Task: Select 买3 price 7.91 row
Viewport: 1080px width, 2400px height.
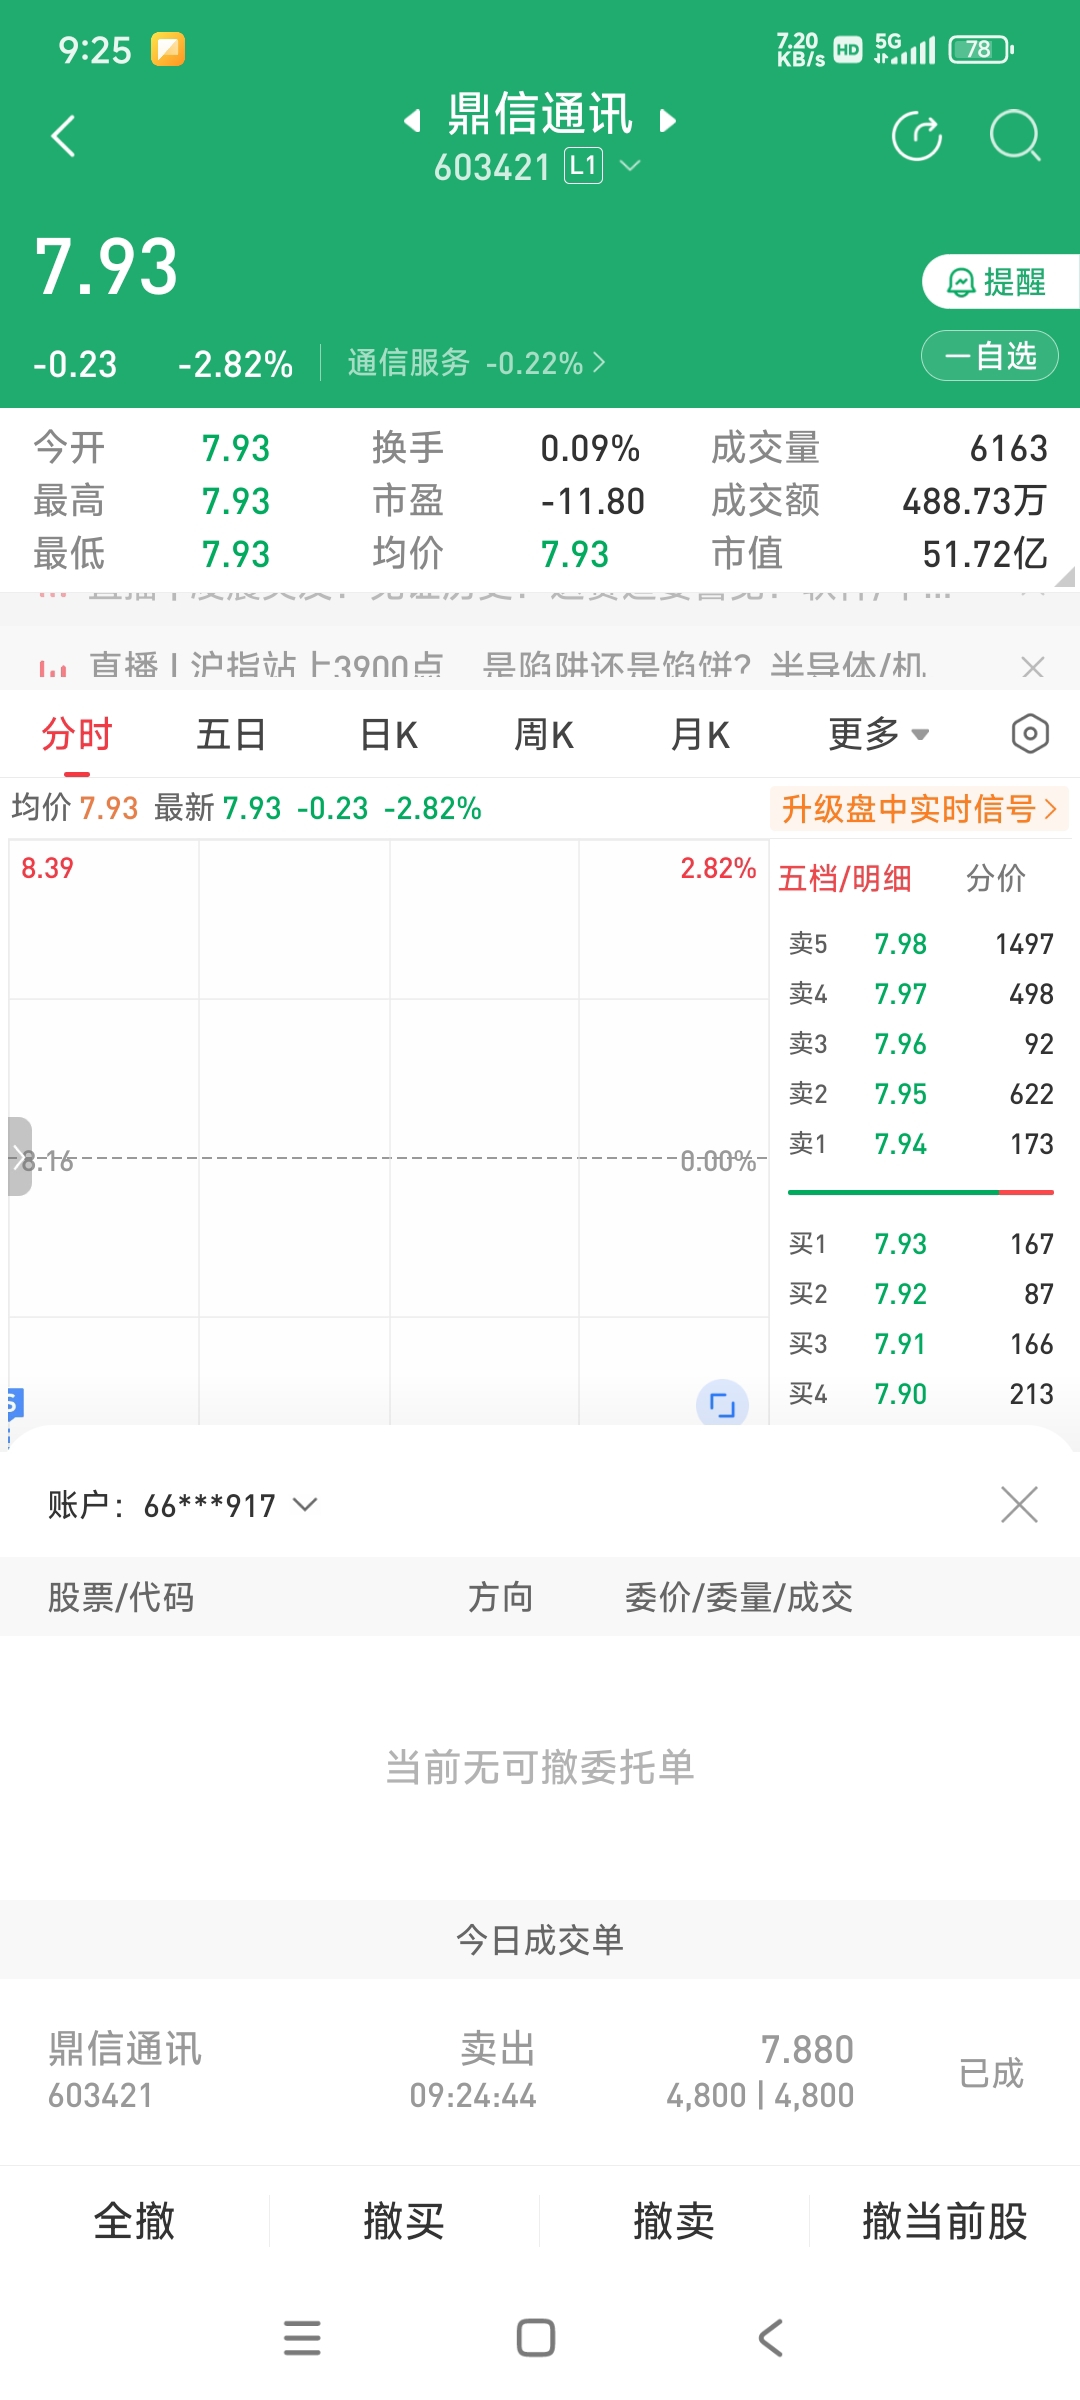Action: point(921,1344)
